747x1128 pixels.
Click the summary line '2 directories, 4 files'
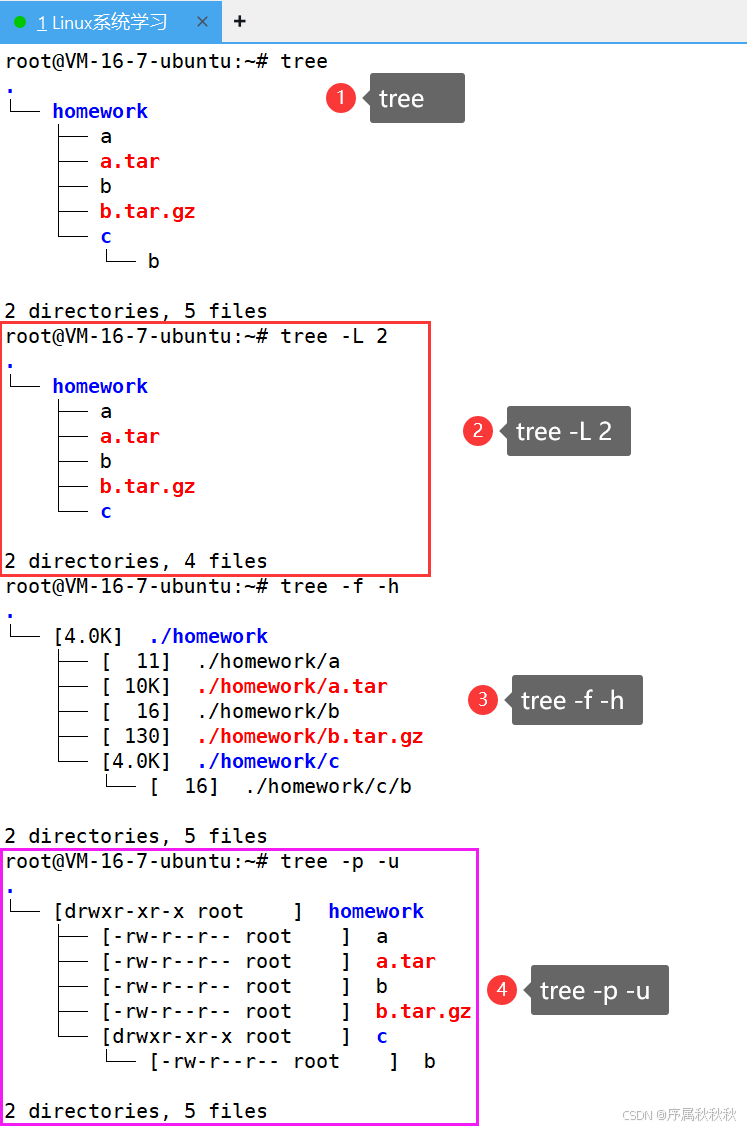pos(136,561)
